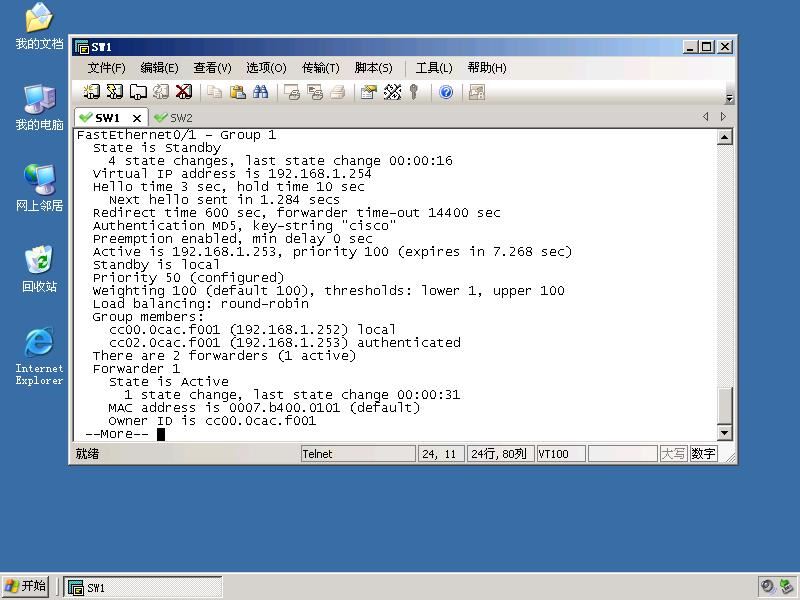
Task: Click the blue Help question icon
Action: (446, 92)
